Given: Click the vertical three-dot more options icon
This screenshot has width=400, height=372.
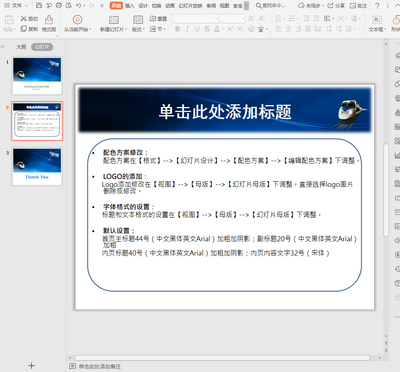Looking at the screenshot, I should click(x=387, y=6).
